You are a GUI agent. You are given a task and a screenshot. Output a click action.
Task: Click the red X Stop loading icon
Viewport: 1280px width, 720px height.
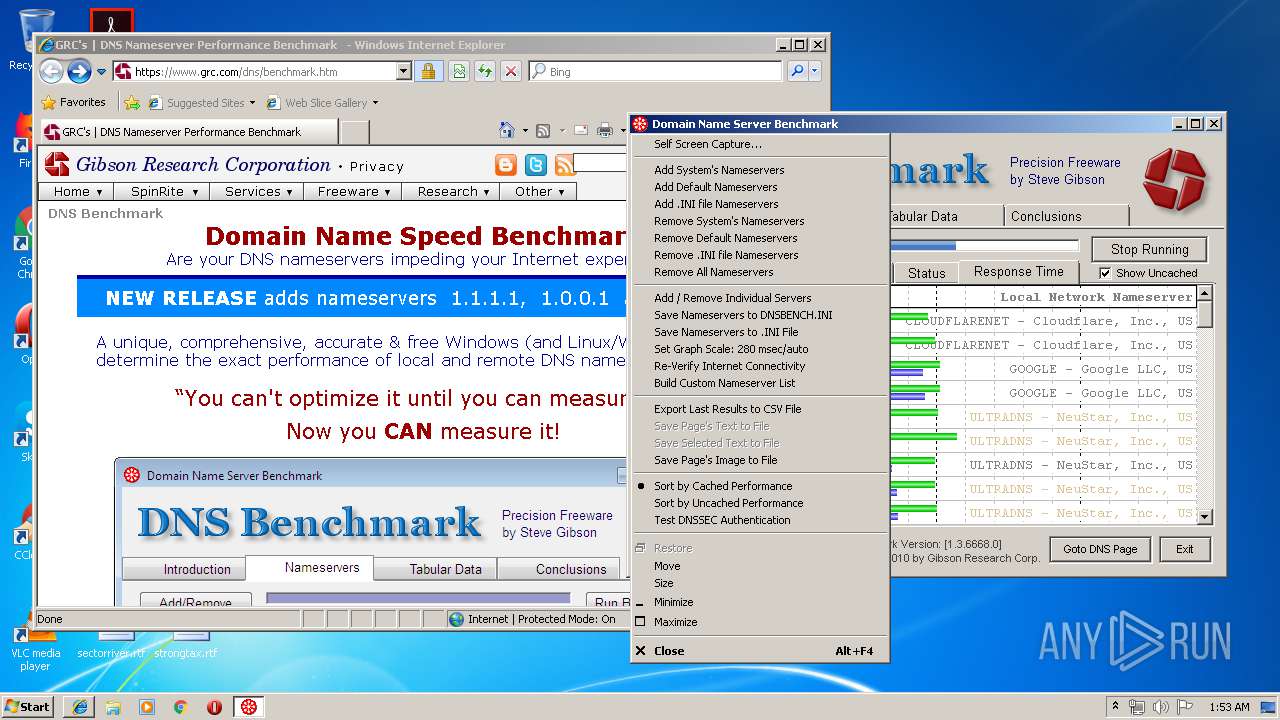pyautogui.click(x=510, y=71)
